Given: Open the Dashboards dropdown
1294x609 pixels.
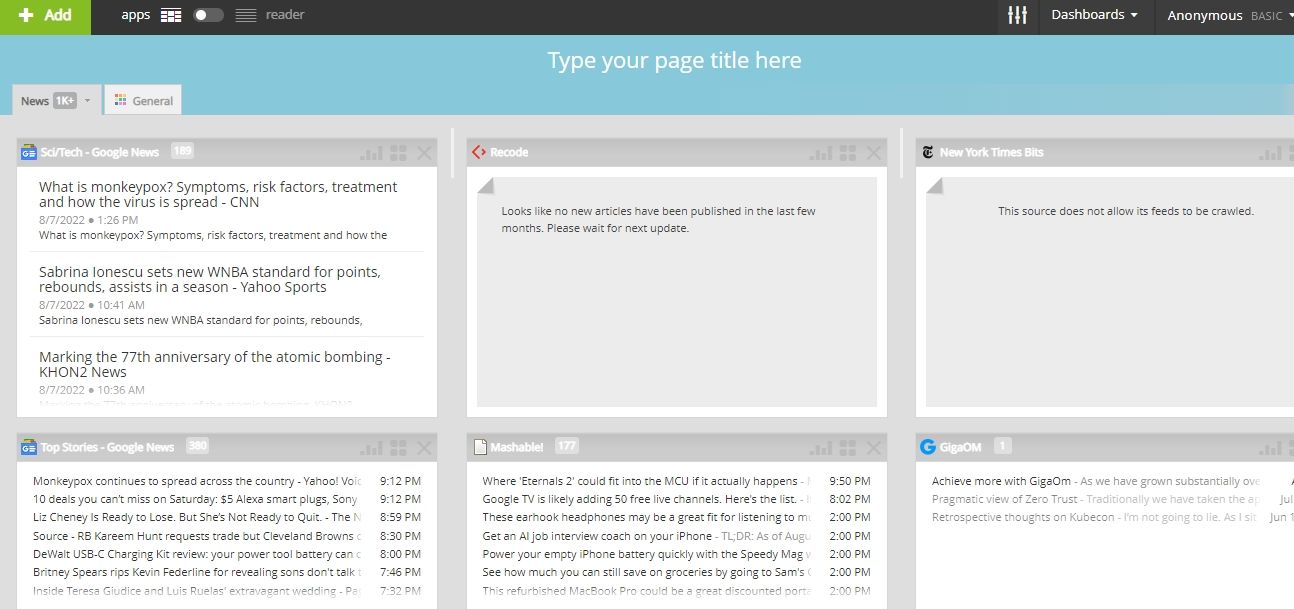Looking at the screenshot, I should tap(1094, 15).
